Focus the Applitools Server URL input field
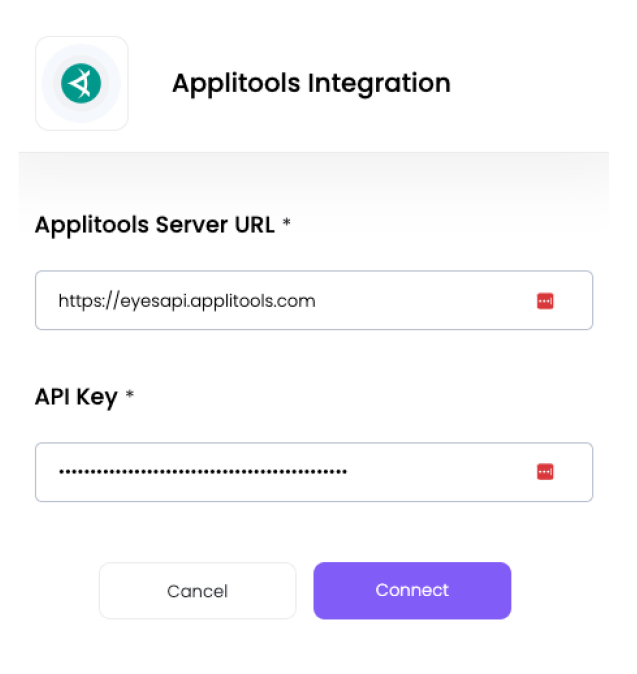The image size is (637, 674). [314, 300]
